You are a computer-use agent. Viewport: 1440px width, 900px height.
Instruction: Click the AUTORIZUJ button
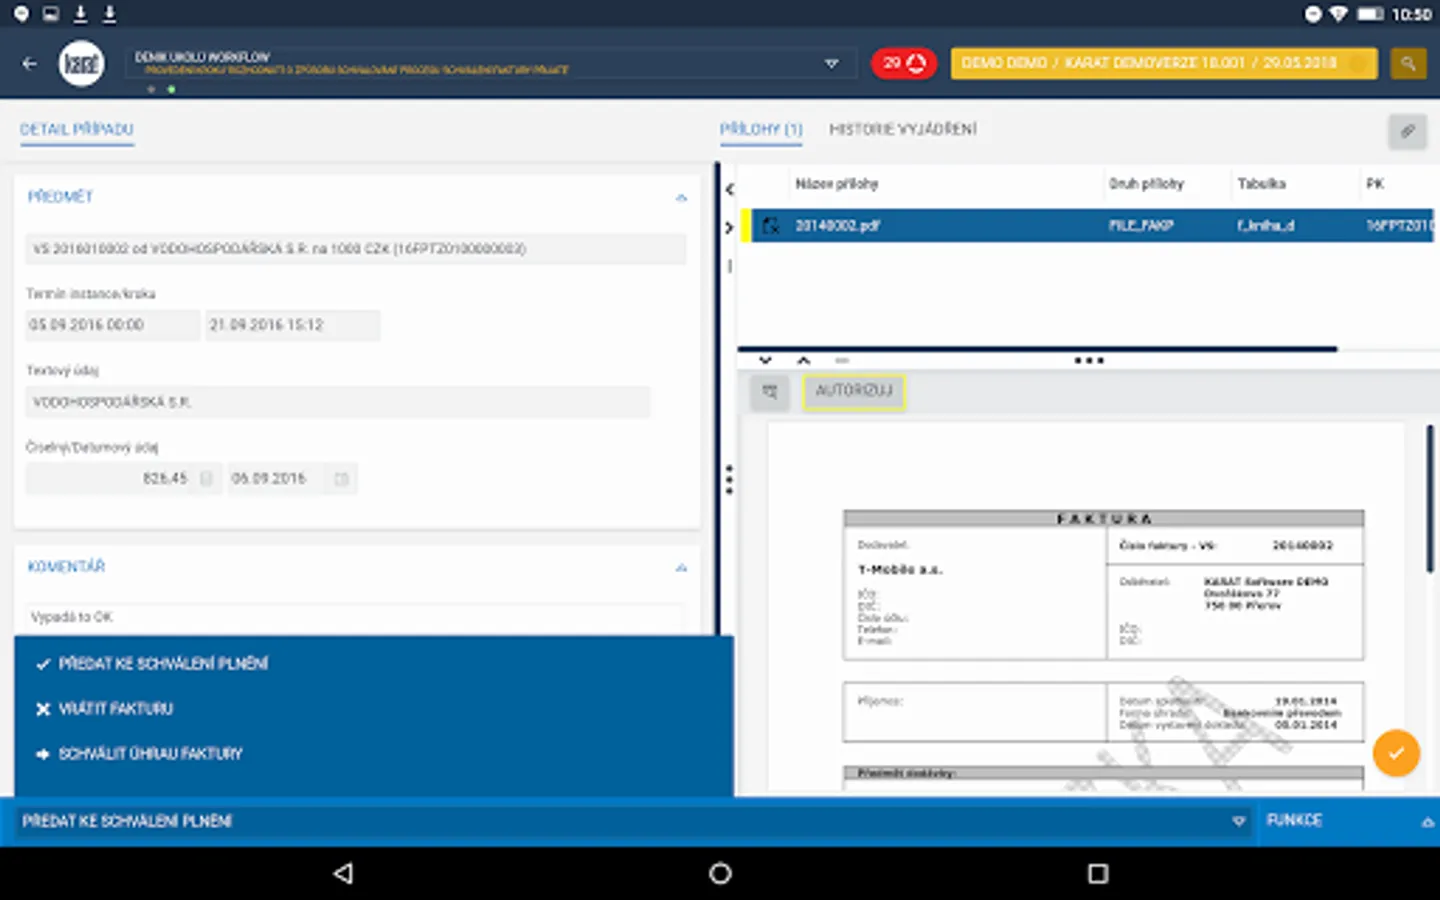[854, 392]
